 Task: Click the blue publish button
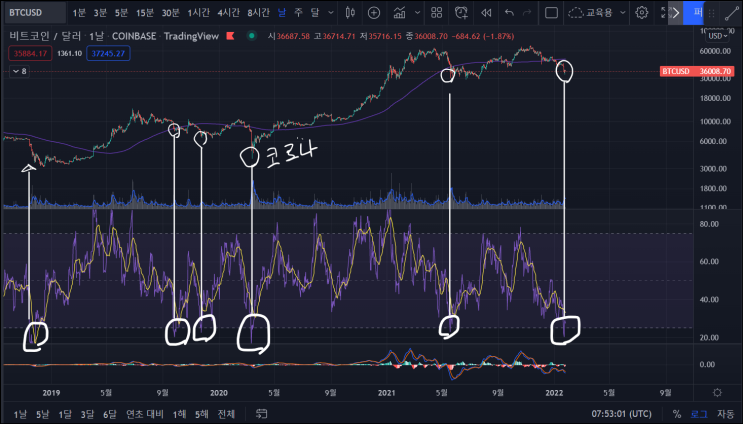click(x=694, y=13)
